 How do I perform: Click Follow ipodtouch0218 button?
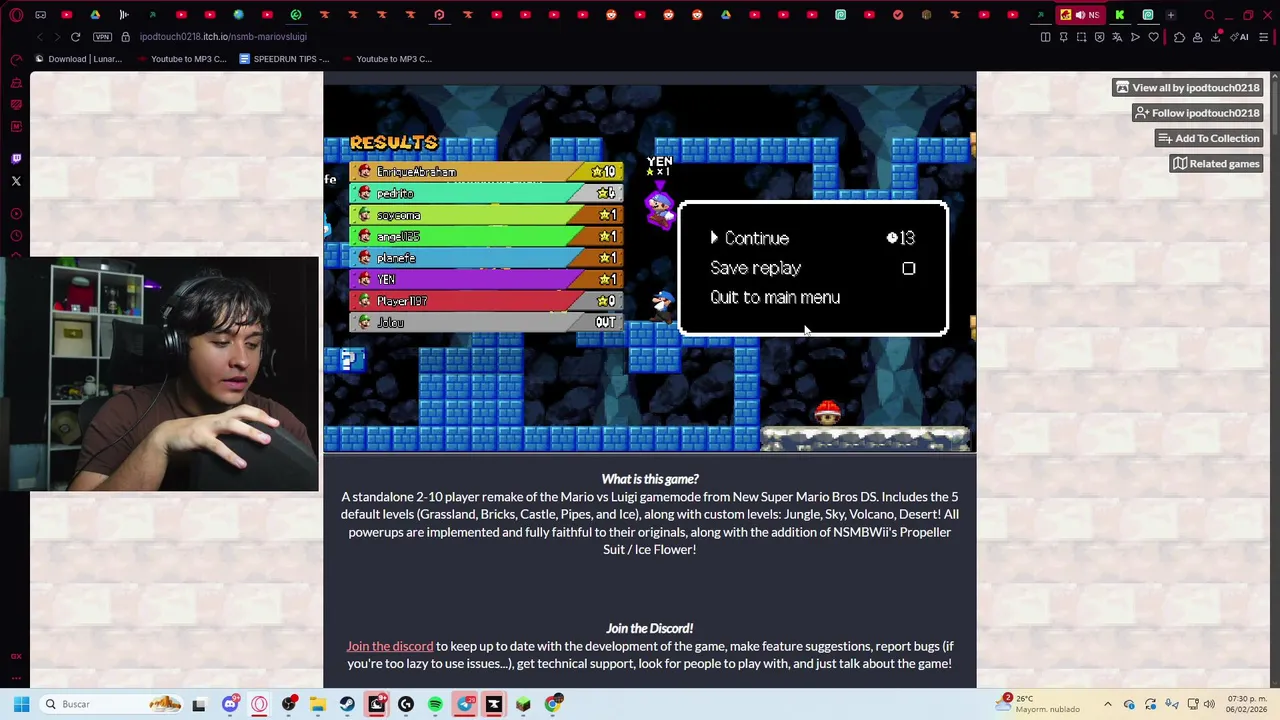(1196, 113)
